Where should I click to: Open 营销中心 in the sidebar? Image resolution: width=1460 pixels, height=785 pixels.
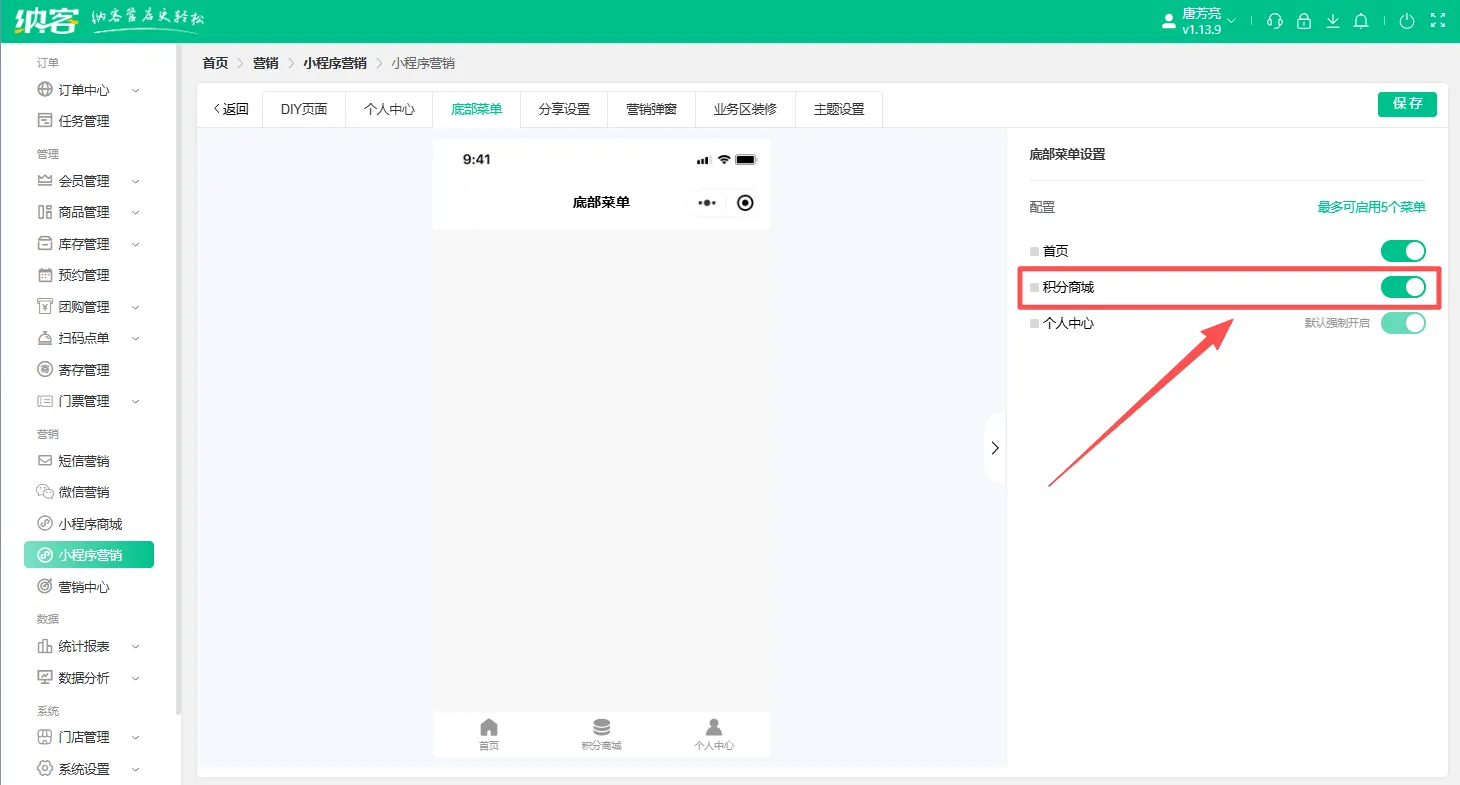pyautogui.click(x=84, y=587)
